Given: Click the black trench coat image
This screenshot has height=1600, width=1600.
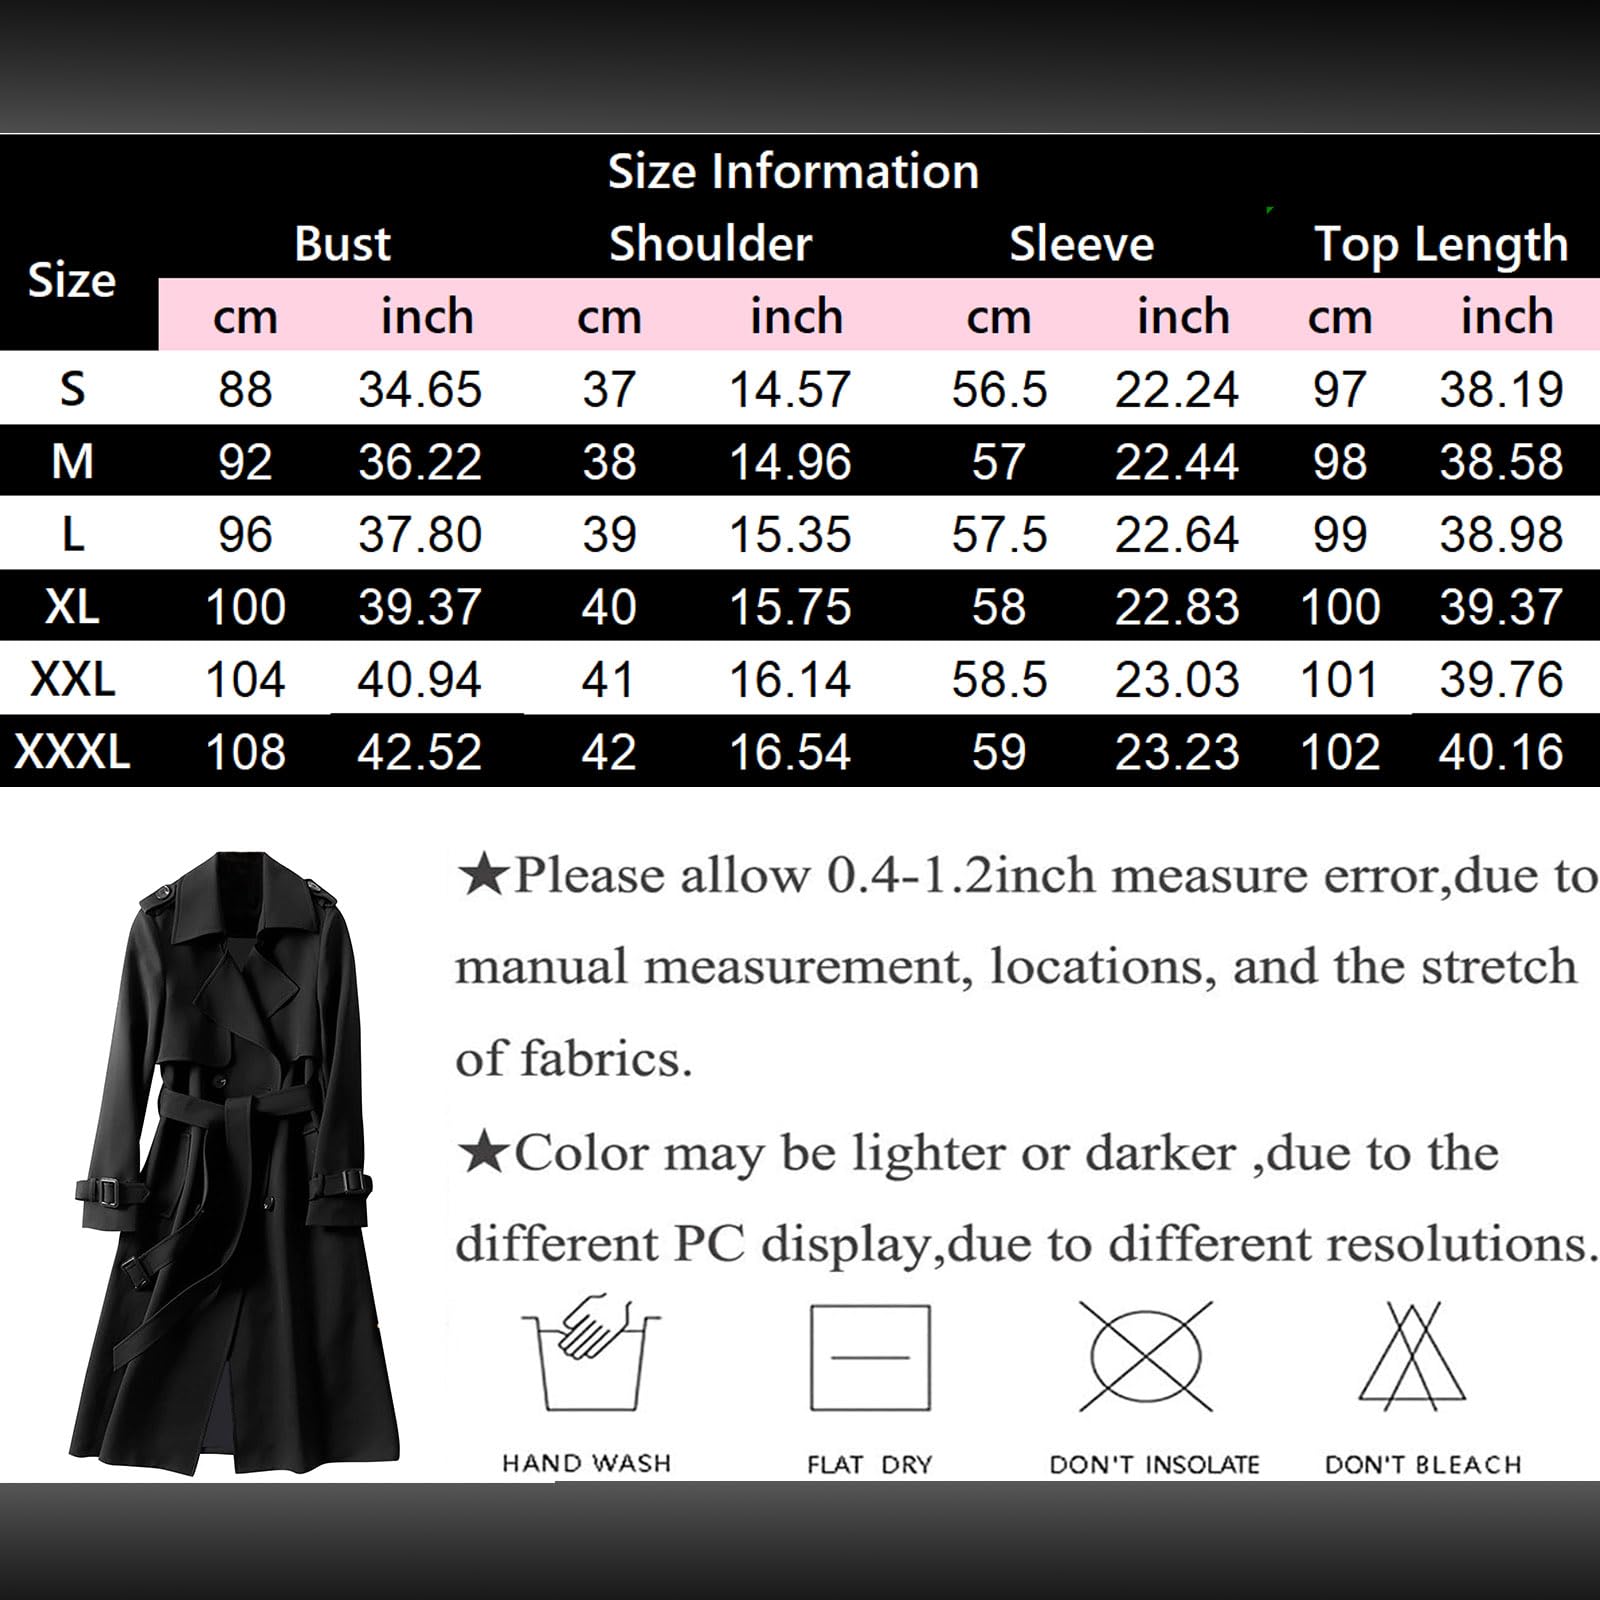Looking at the screenshot, I should (x=235, y=1163).
